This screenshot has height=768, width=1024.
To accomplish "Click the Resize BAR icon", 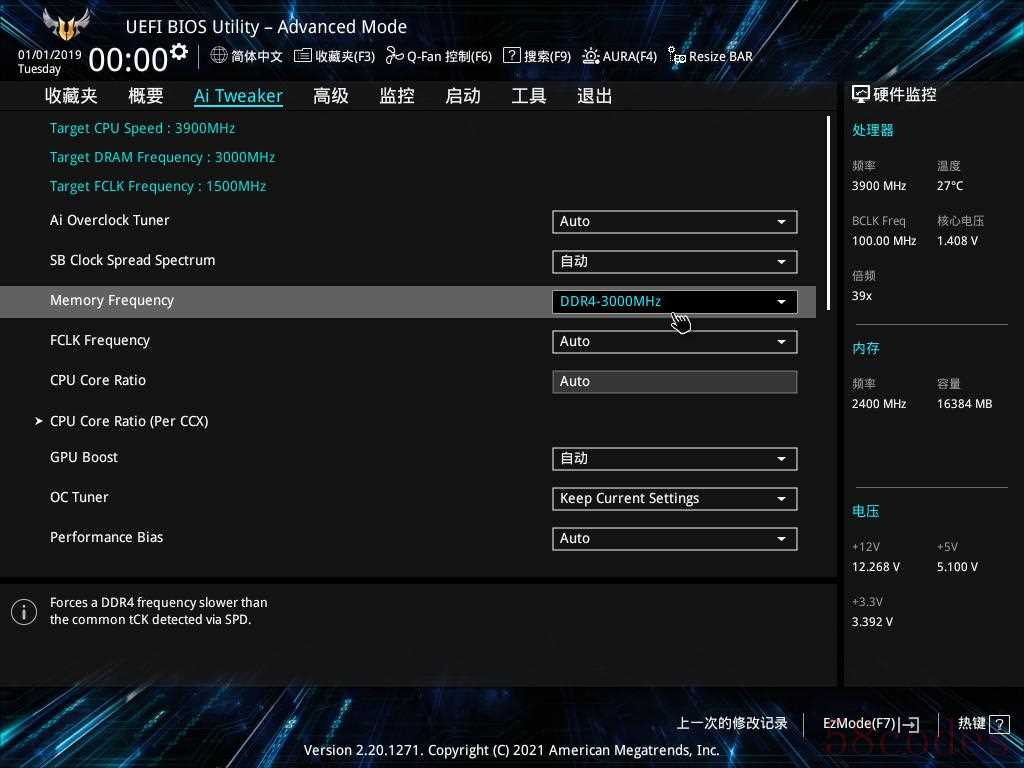I will (x=677, y=56).
